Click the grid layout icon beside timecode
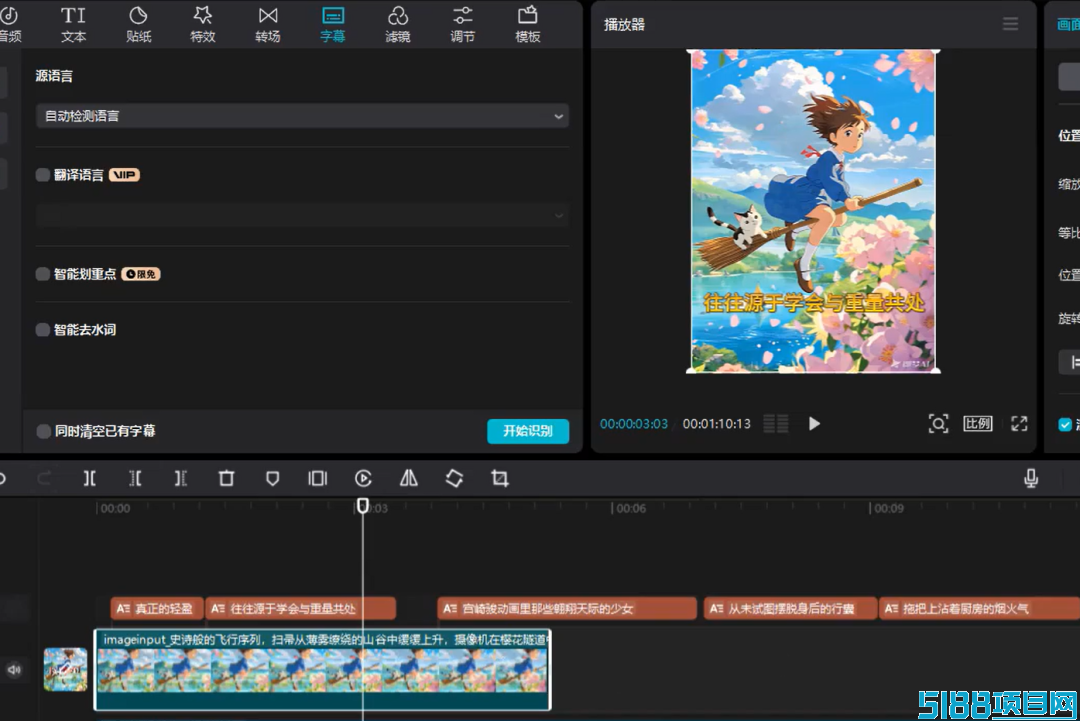The image size is (1080, 721). [x=776, y=424]
